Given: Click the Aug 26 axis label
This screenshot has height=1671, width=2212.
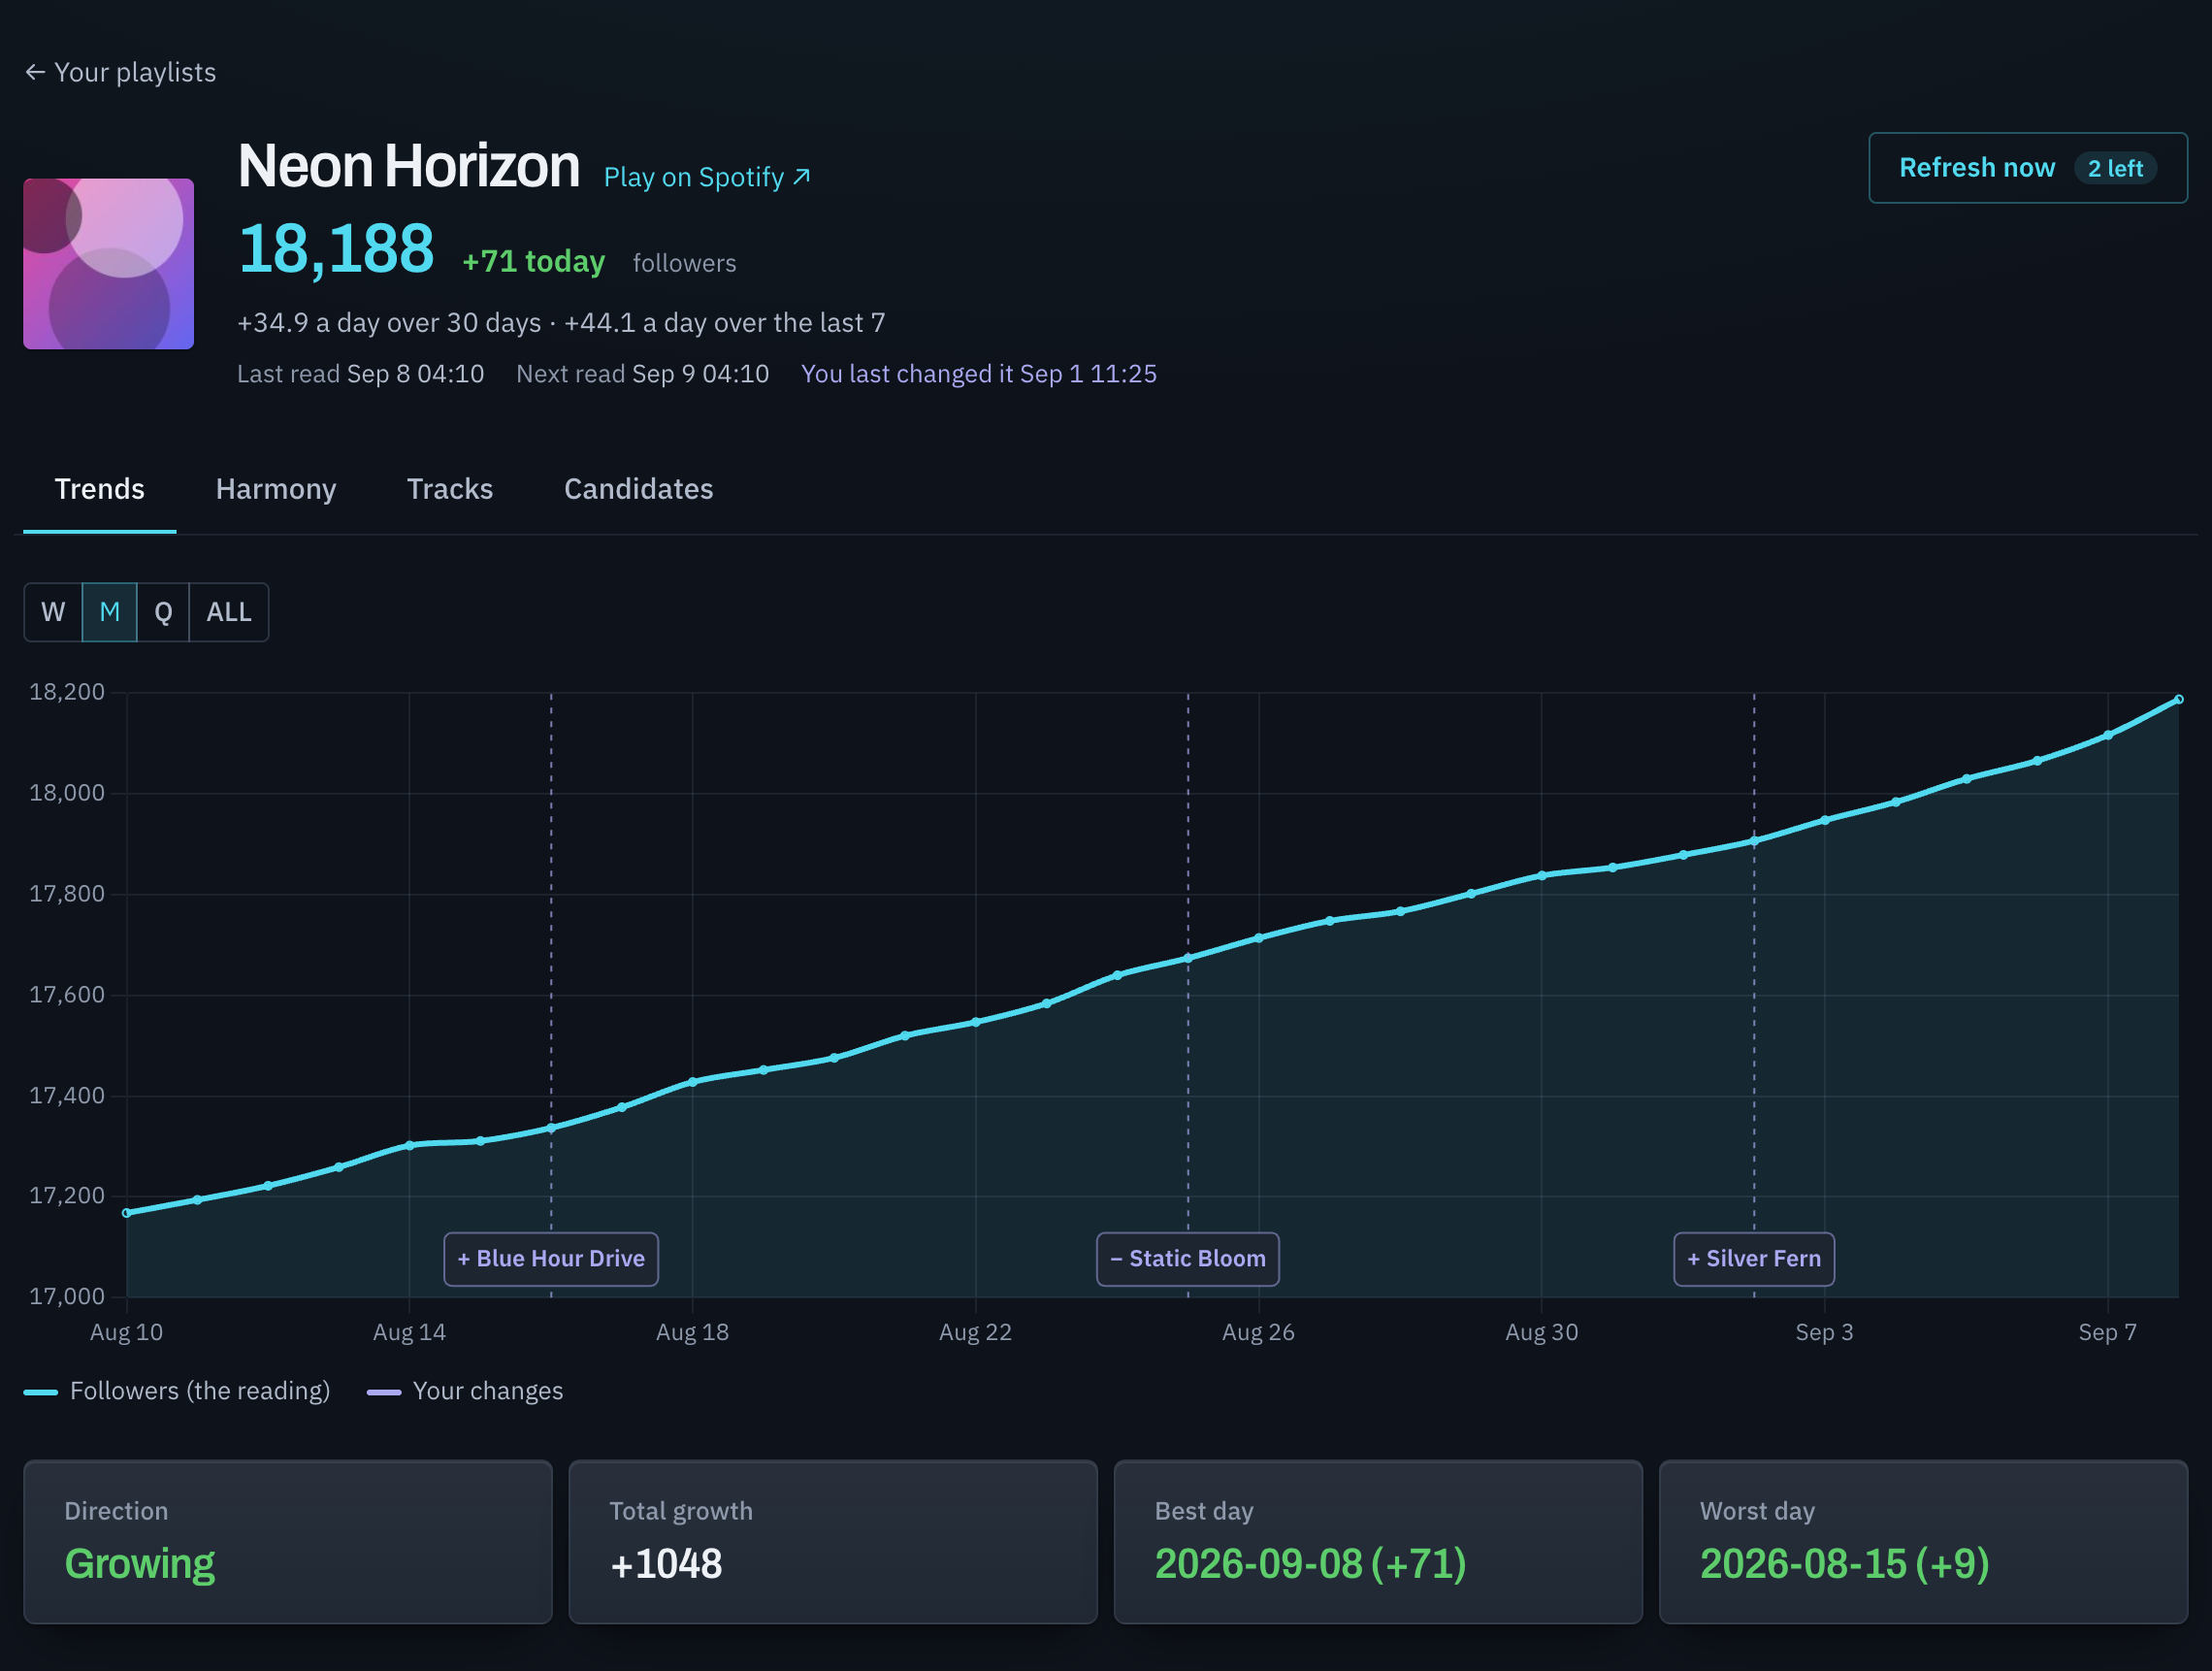Looking at the screenshot, I should pos(1258,1333).
